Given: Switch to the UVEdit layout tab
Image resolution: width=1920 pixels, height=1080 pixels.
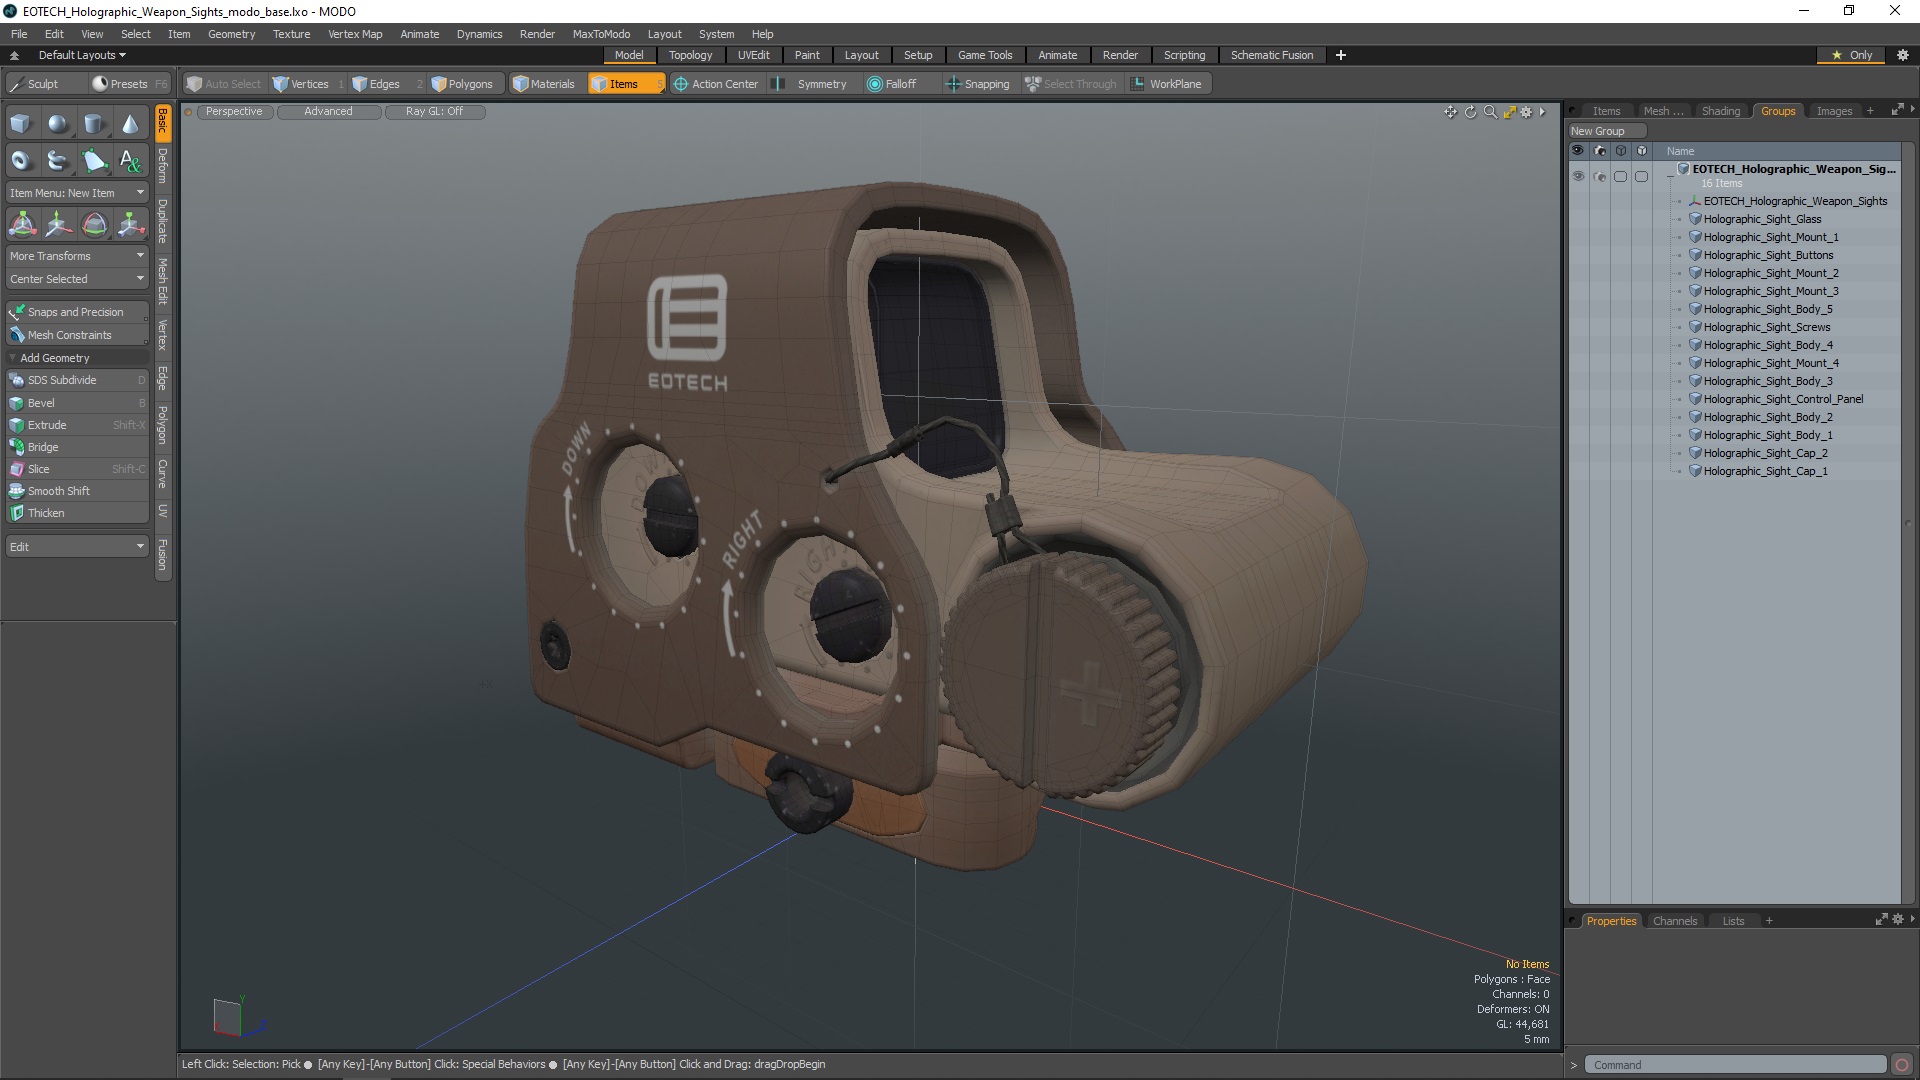Looking at the screenshot, I should [x=753, y=55].
